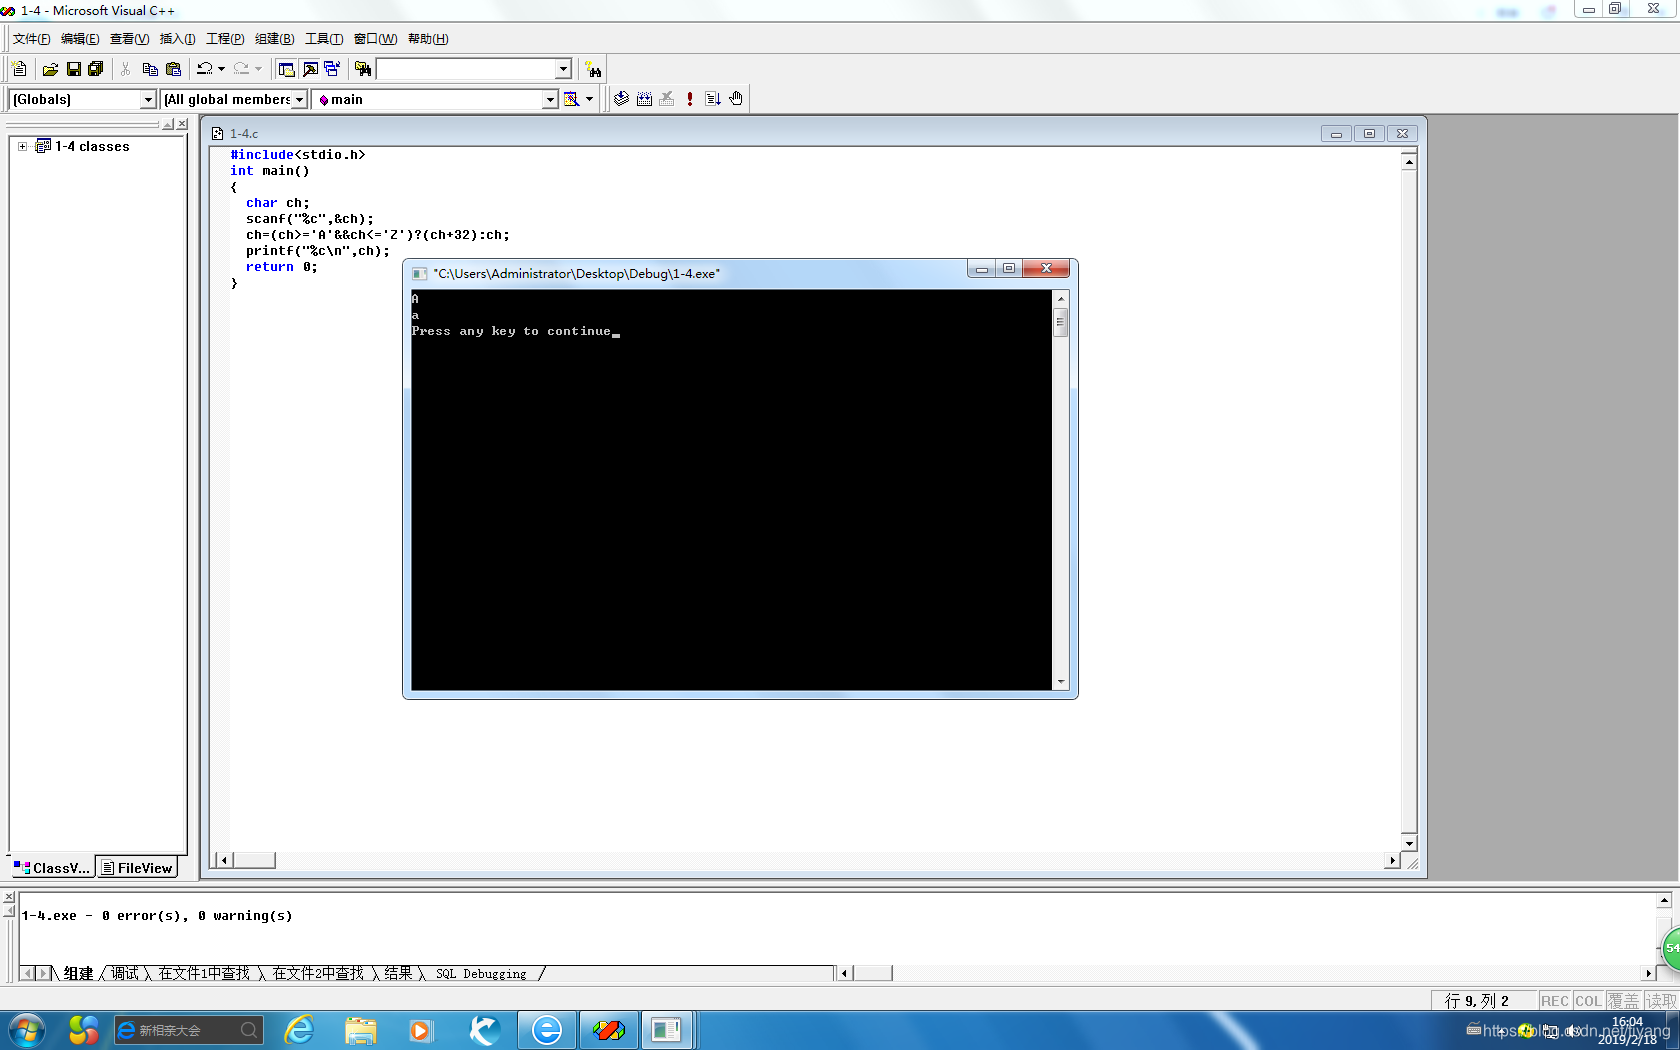Click the Compile icon

point(621,99)
